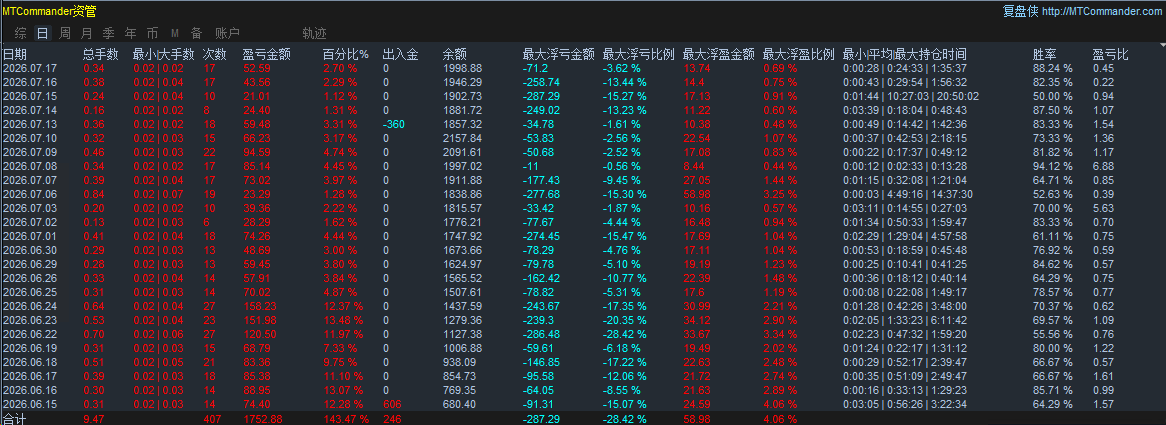The image size is (1166, 425).
Task: Open the 周 weekly tab
Action: coord(65,33)
